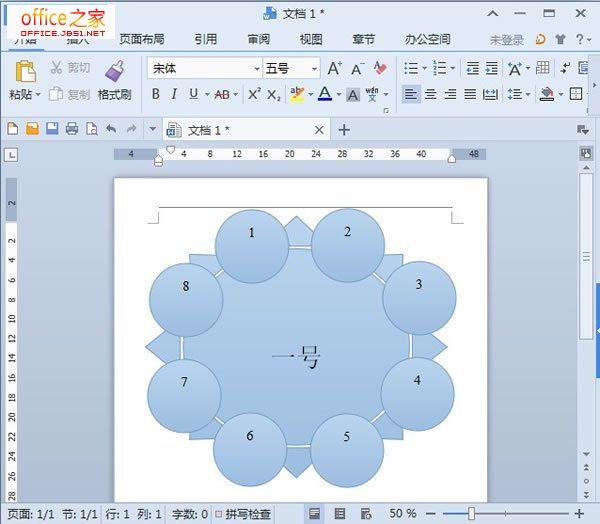
Task: Click the print icon in quick toolbar
Action: click(72, 129)
